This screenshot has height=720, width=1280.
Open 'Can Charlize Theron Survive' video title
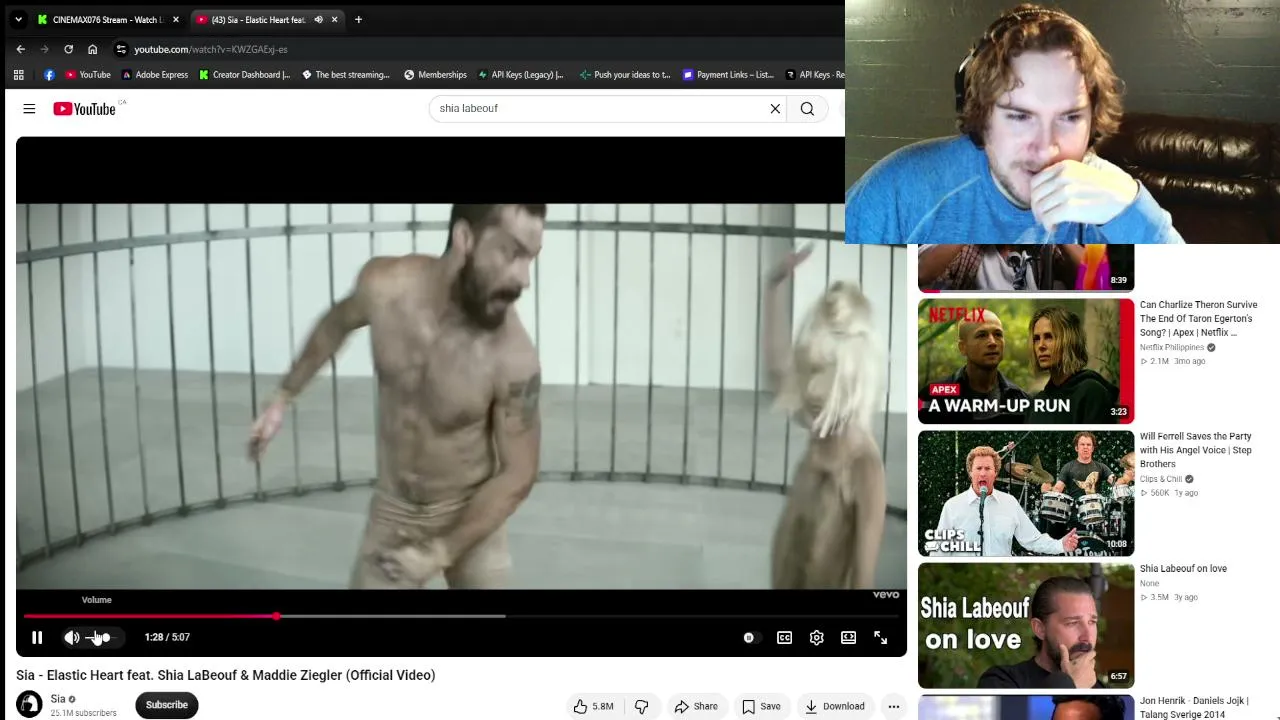(1199, 318)
